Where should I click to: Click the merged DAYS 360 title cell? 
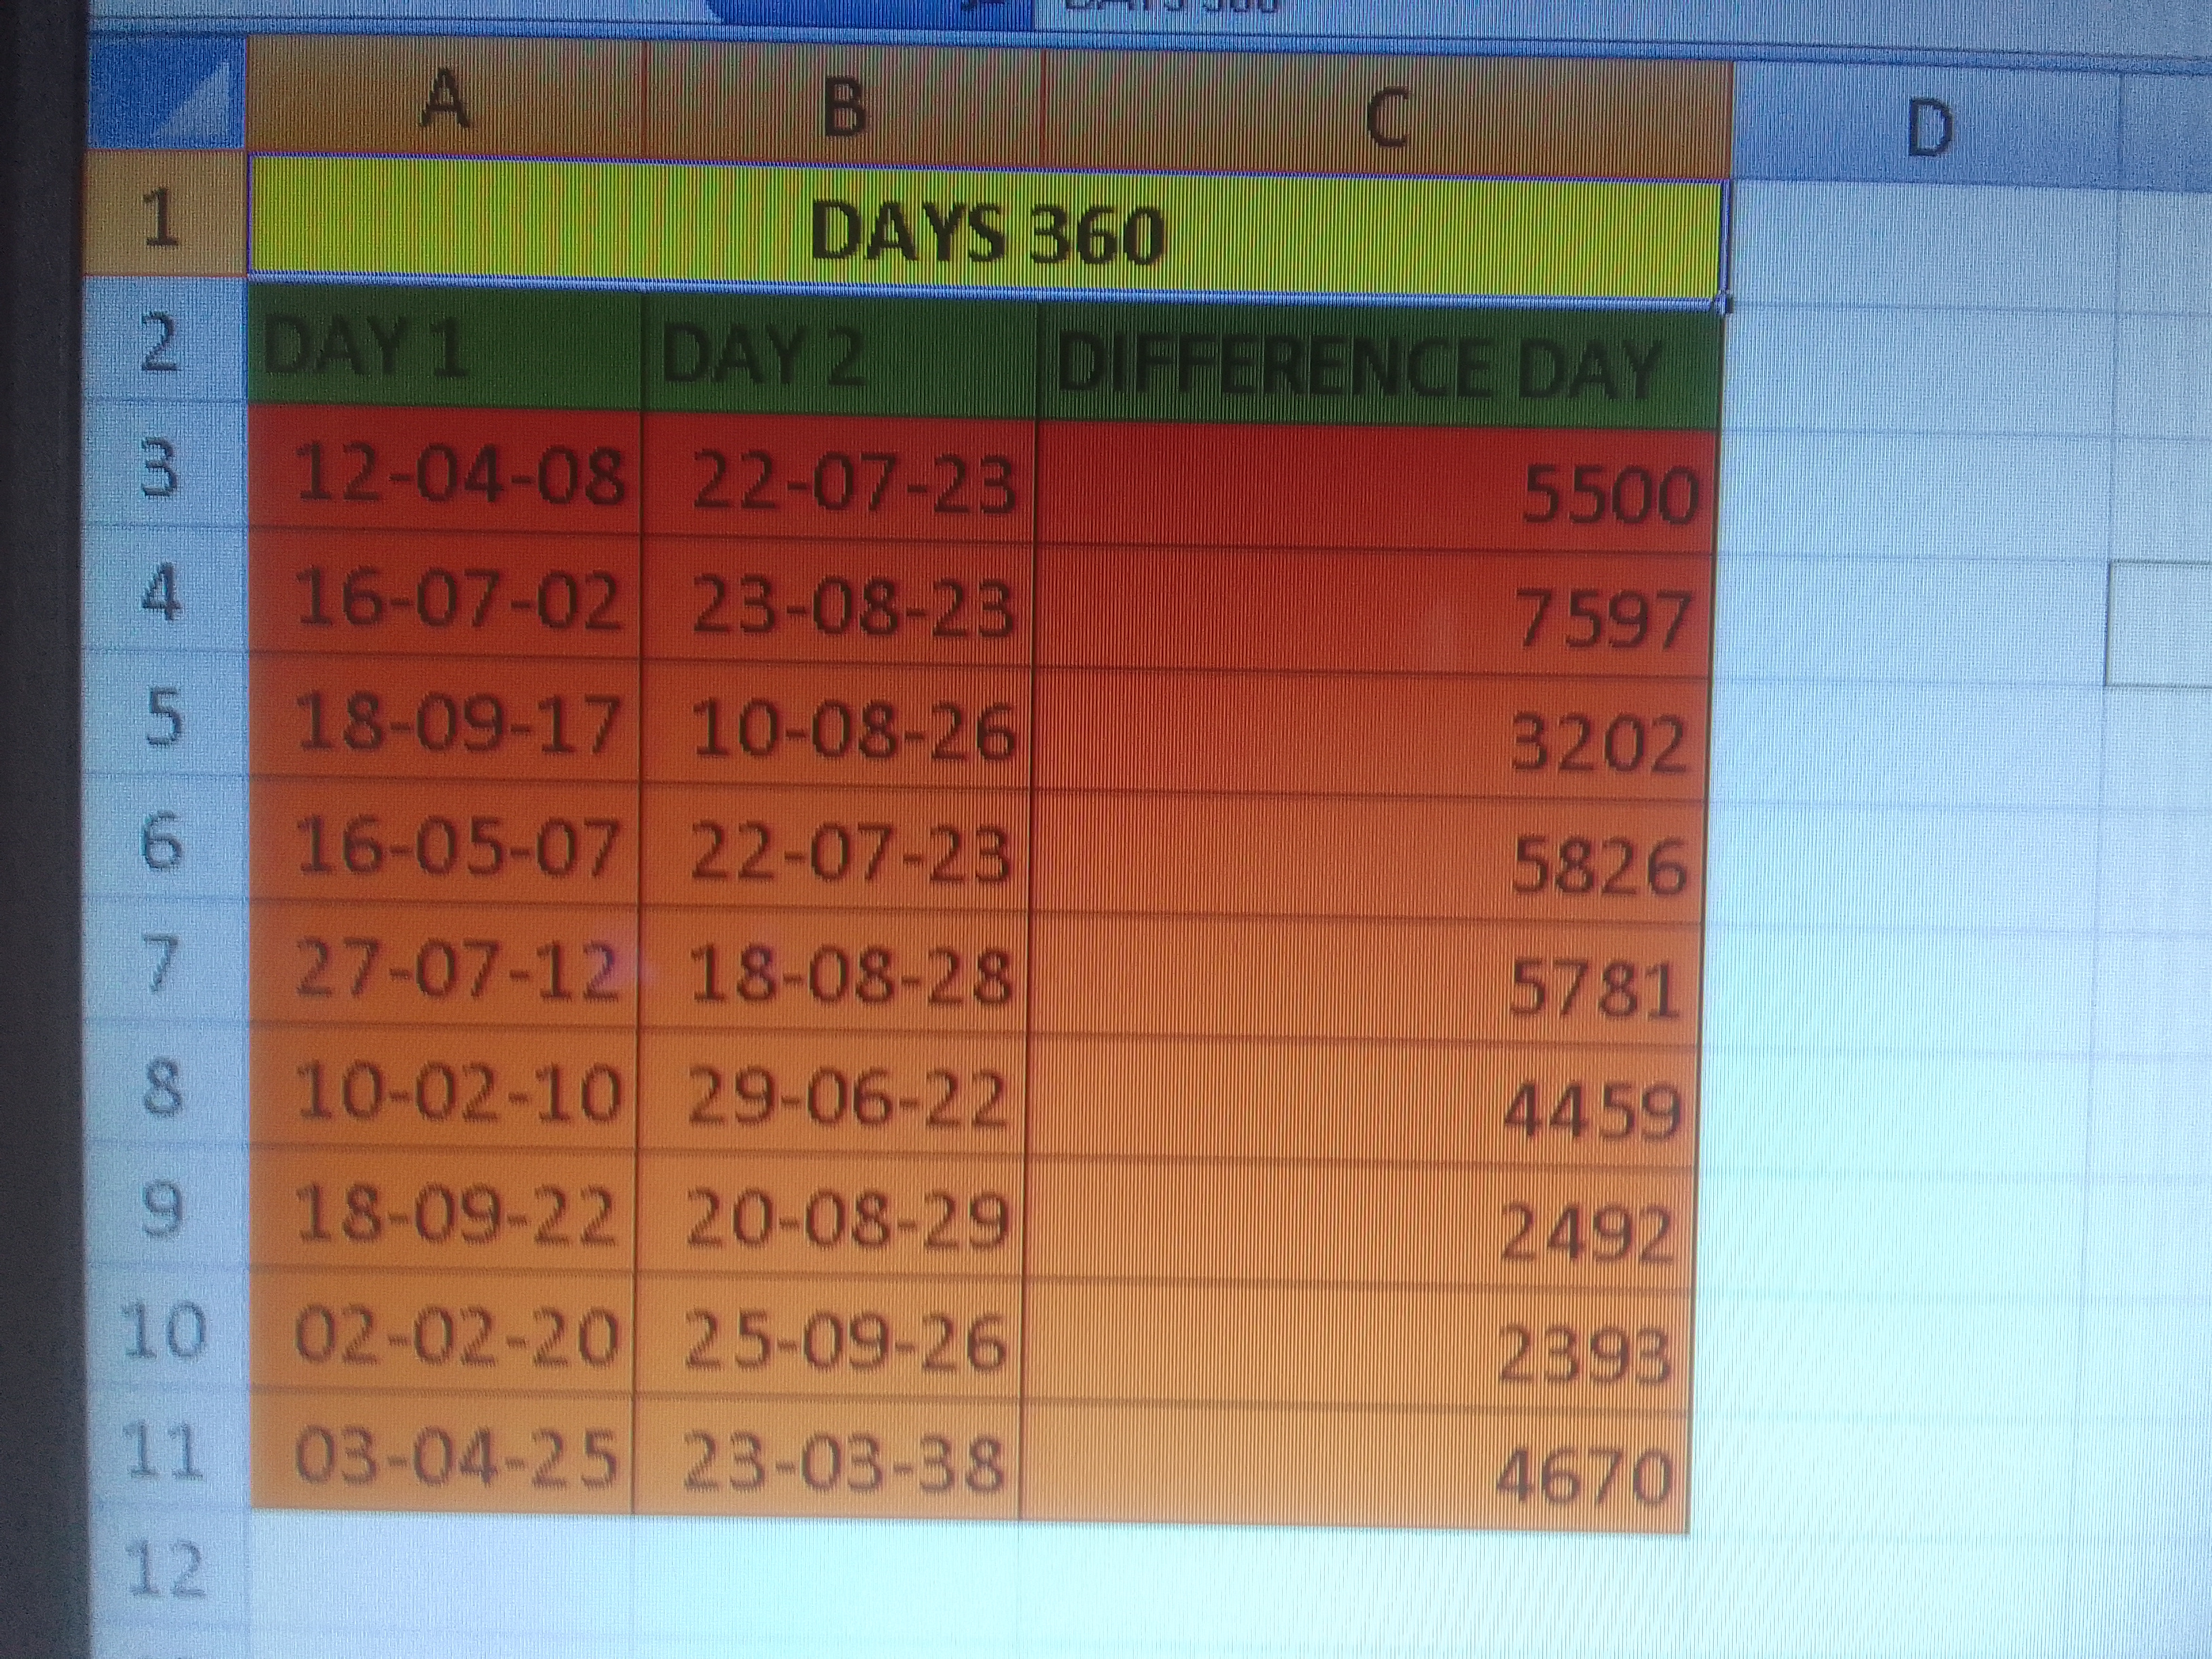coord(987,235)
